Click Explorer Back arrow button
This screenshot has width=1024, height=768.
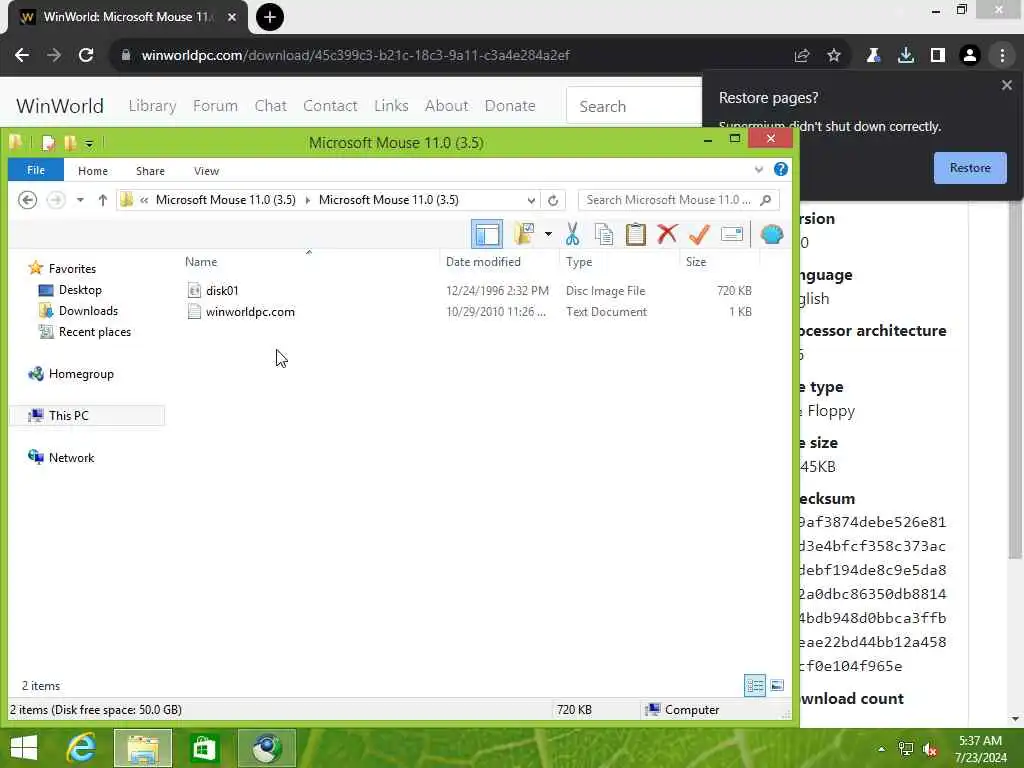(27, 200)
